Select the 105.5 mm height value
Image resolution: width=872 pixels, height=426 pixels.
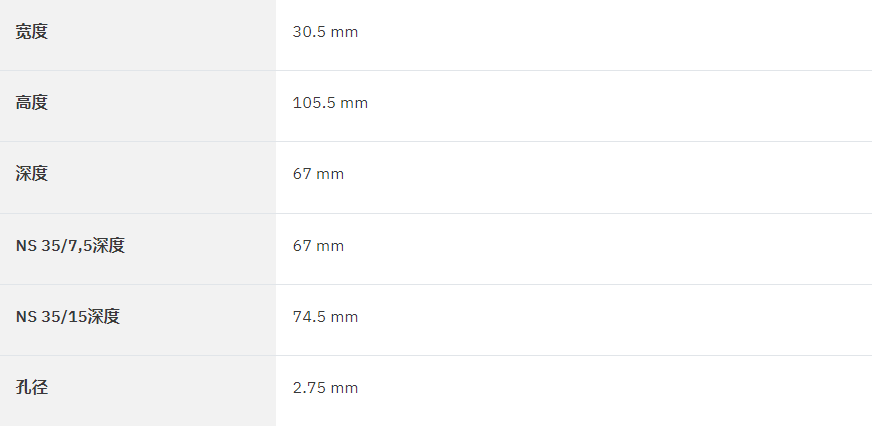click(x=330, y=103)
